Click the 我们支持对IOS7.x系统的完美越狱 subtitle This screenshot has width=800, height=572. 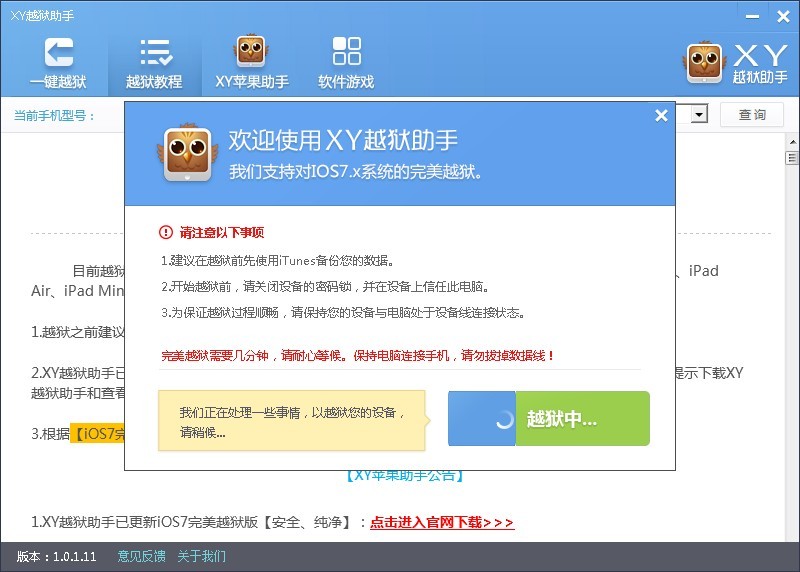(355, 172)
